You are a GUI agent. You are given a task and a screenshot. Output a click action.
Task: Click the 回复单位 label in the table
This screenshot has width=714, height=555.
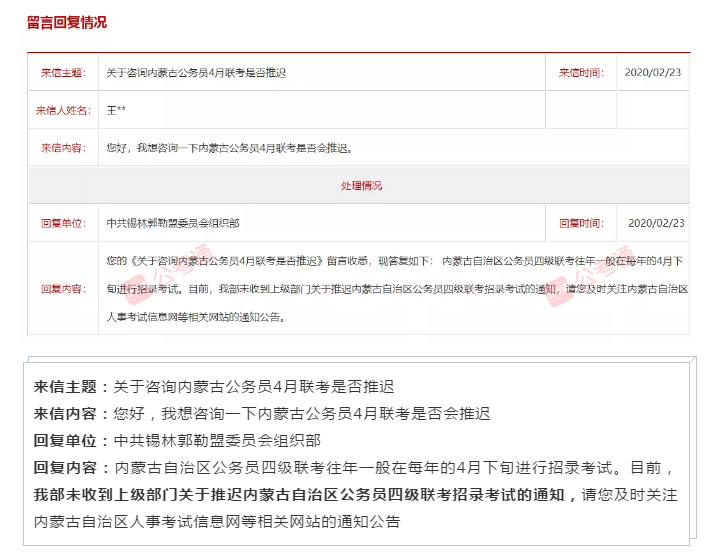coord(63,223)
